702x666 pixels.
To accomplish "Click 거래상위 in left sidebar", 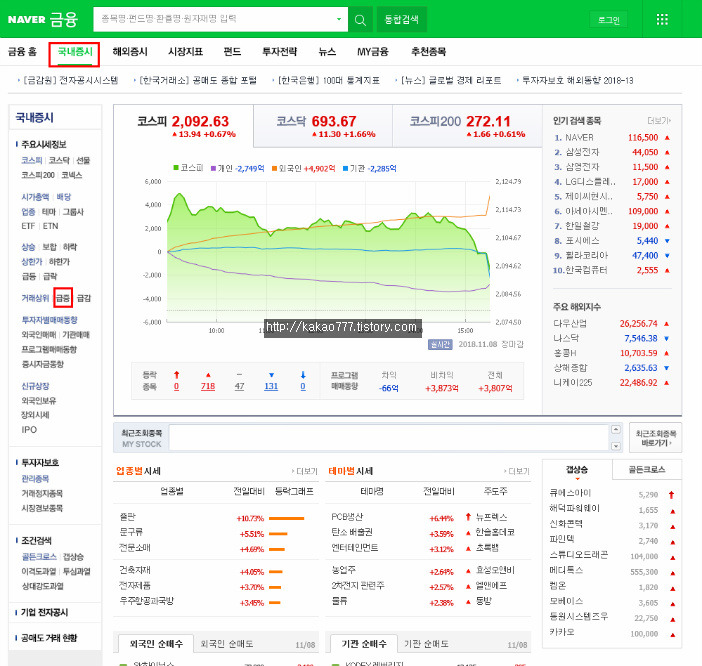I will click(35, 298).
